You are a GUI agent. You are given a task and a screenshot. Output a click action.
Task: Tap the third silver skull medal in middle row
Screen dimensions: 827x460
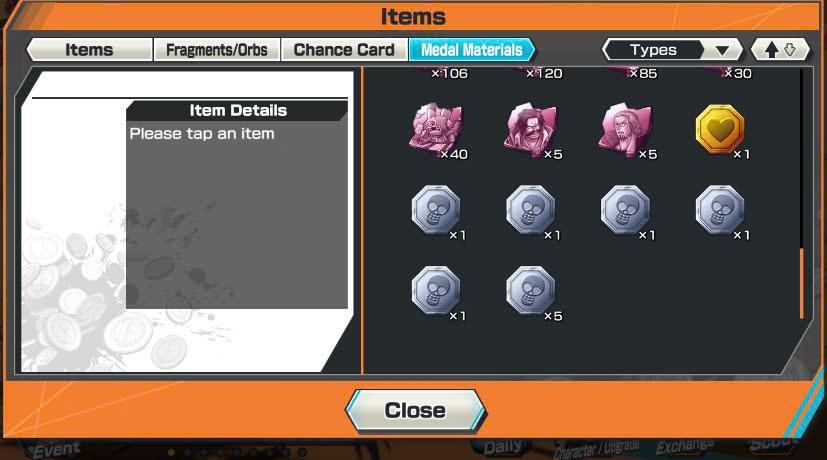626,210
